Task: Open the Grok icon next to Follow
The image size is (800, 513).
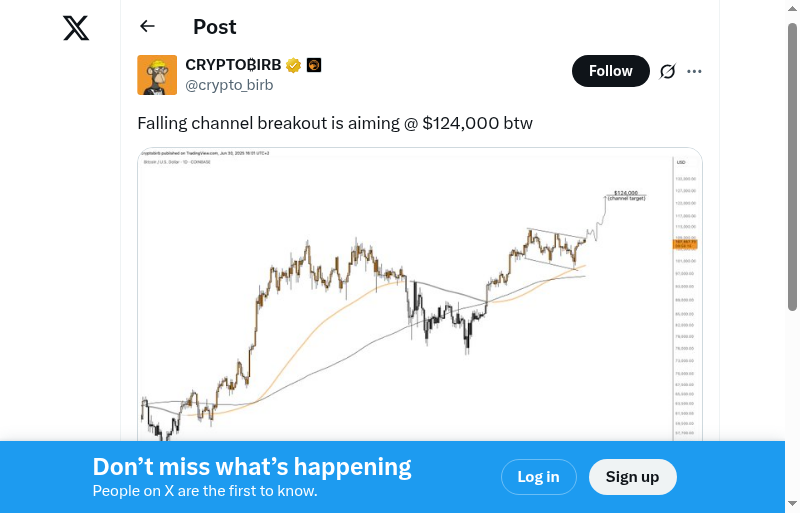Action: (668, 71)
